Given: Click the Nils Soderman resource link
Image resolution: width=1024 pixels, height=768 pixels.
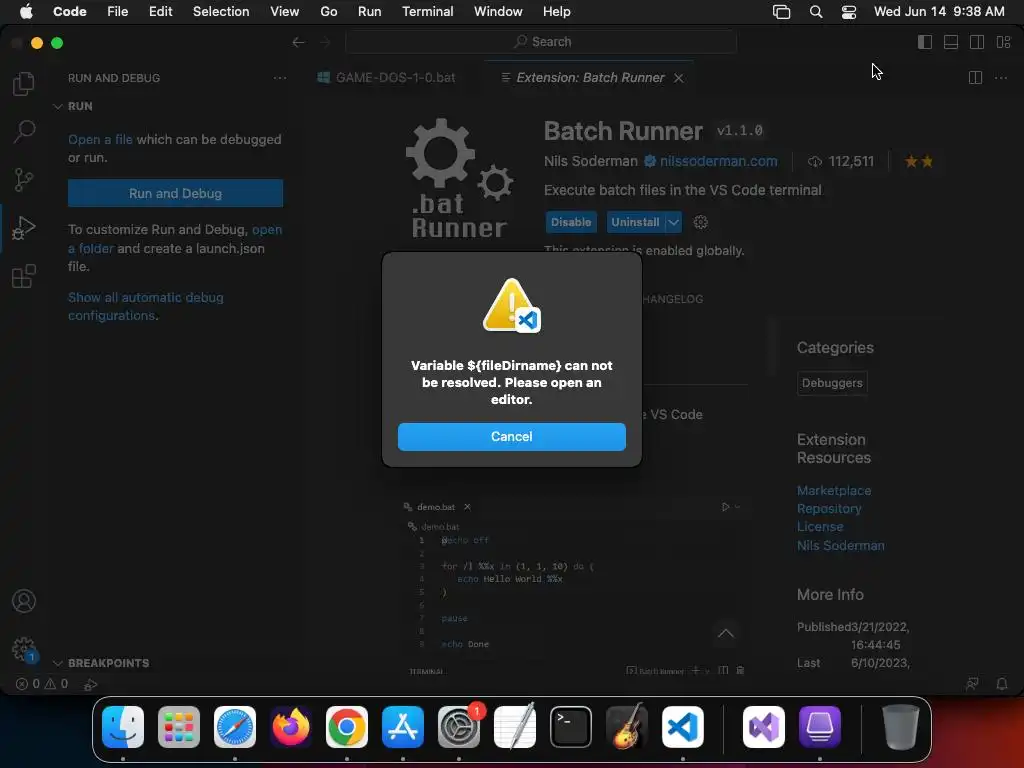Looking at the screenshot, I should (840, 545).
